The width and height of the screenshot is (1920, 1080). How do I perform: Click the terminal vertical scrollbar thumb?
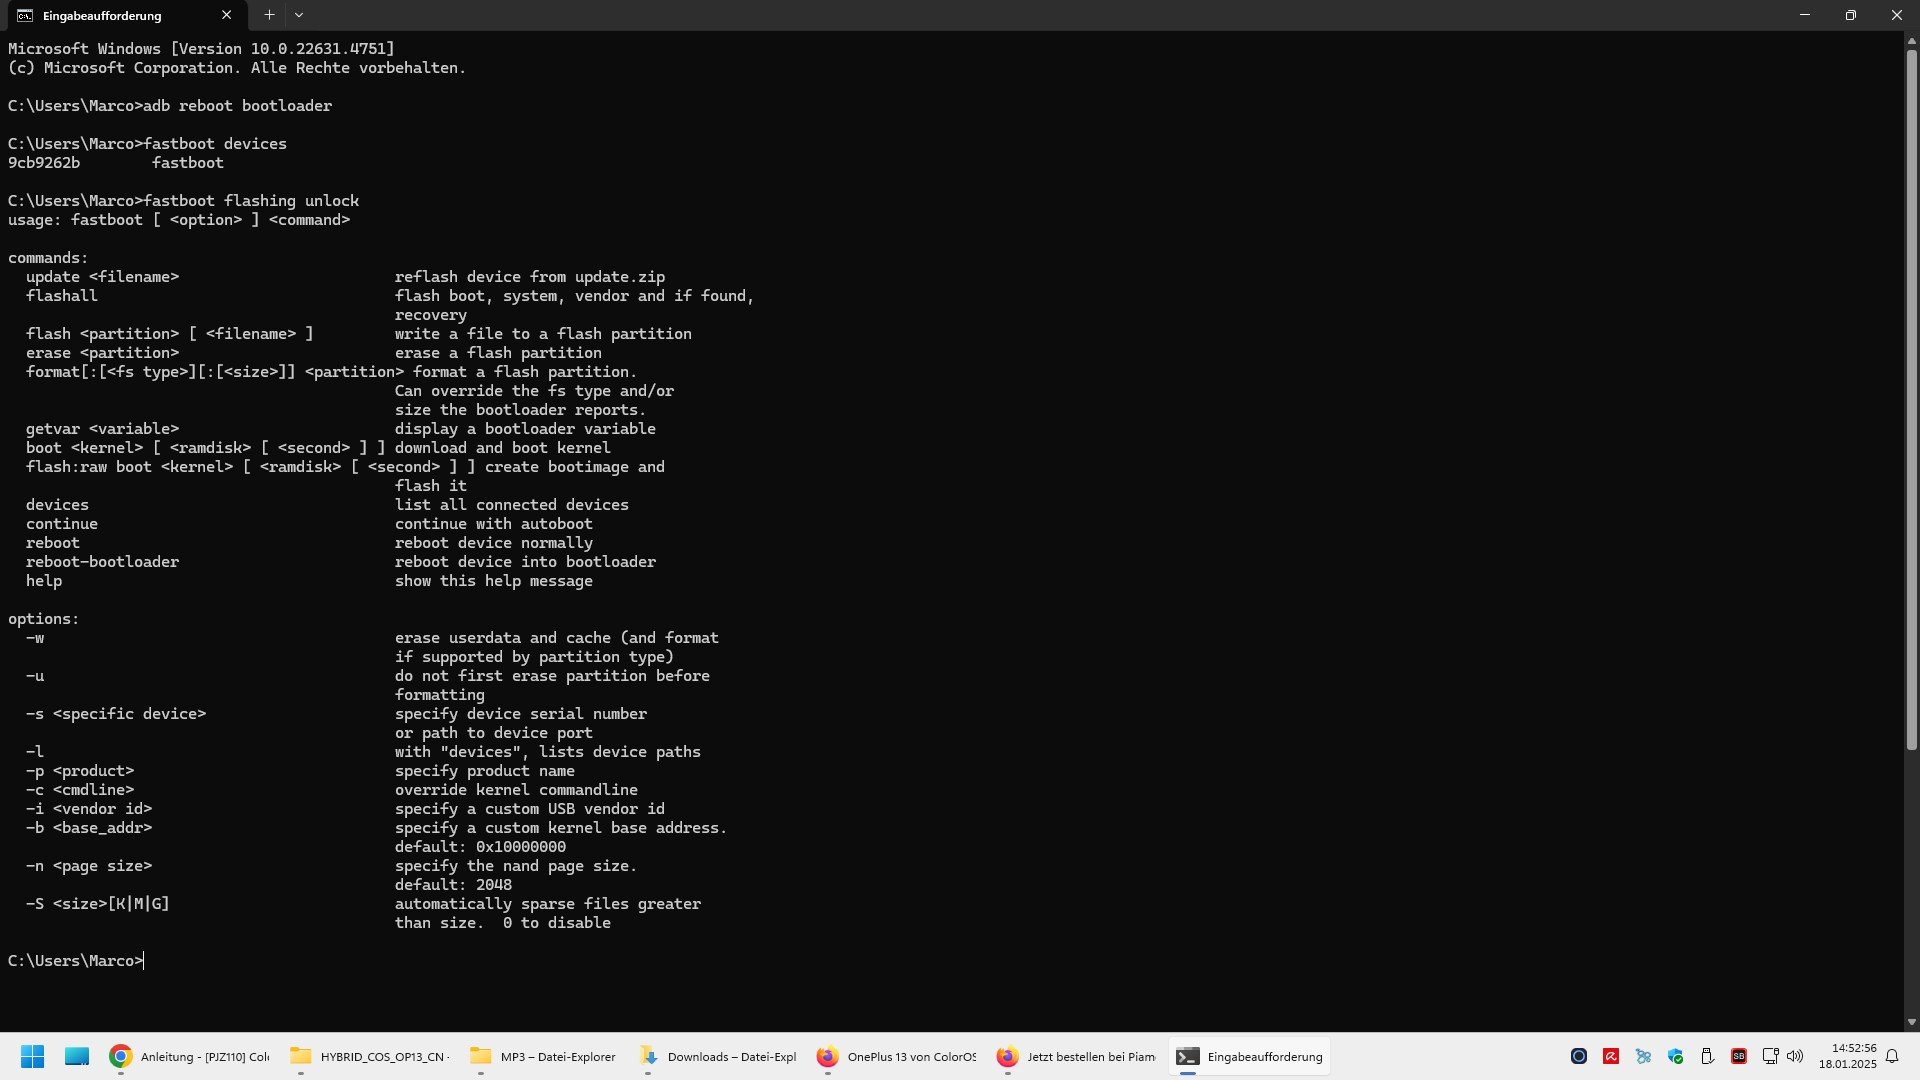tap(1911, 400)
